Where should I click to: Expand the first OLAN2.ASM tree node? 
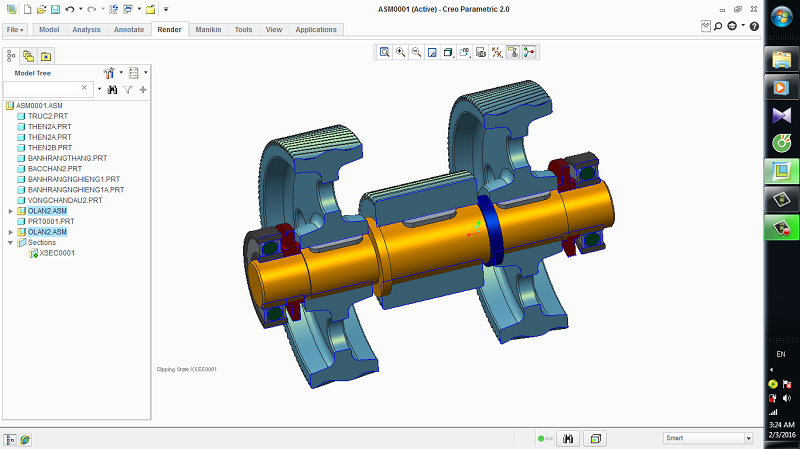[10, 211]
